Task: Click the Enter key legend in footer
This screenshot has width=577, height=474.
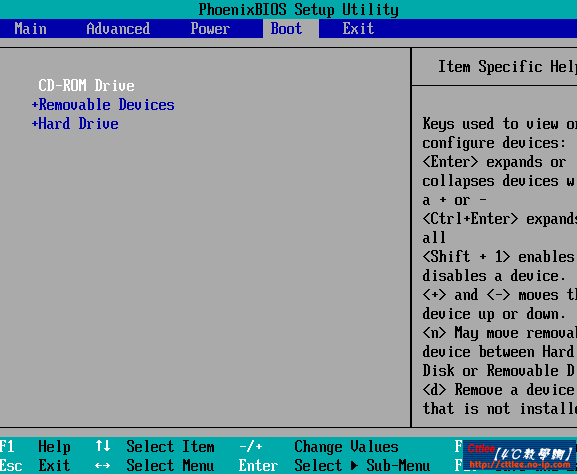Action: [x=258, y=466]
